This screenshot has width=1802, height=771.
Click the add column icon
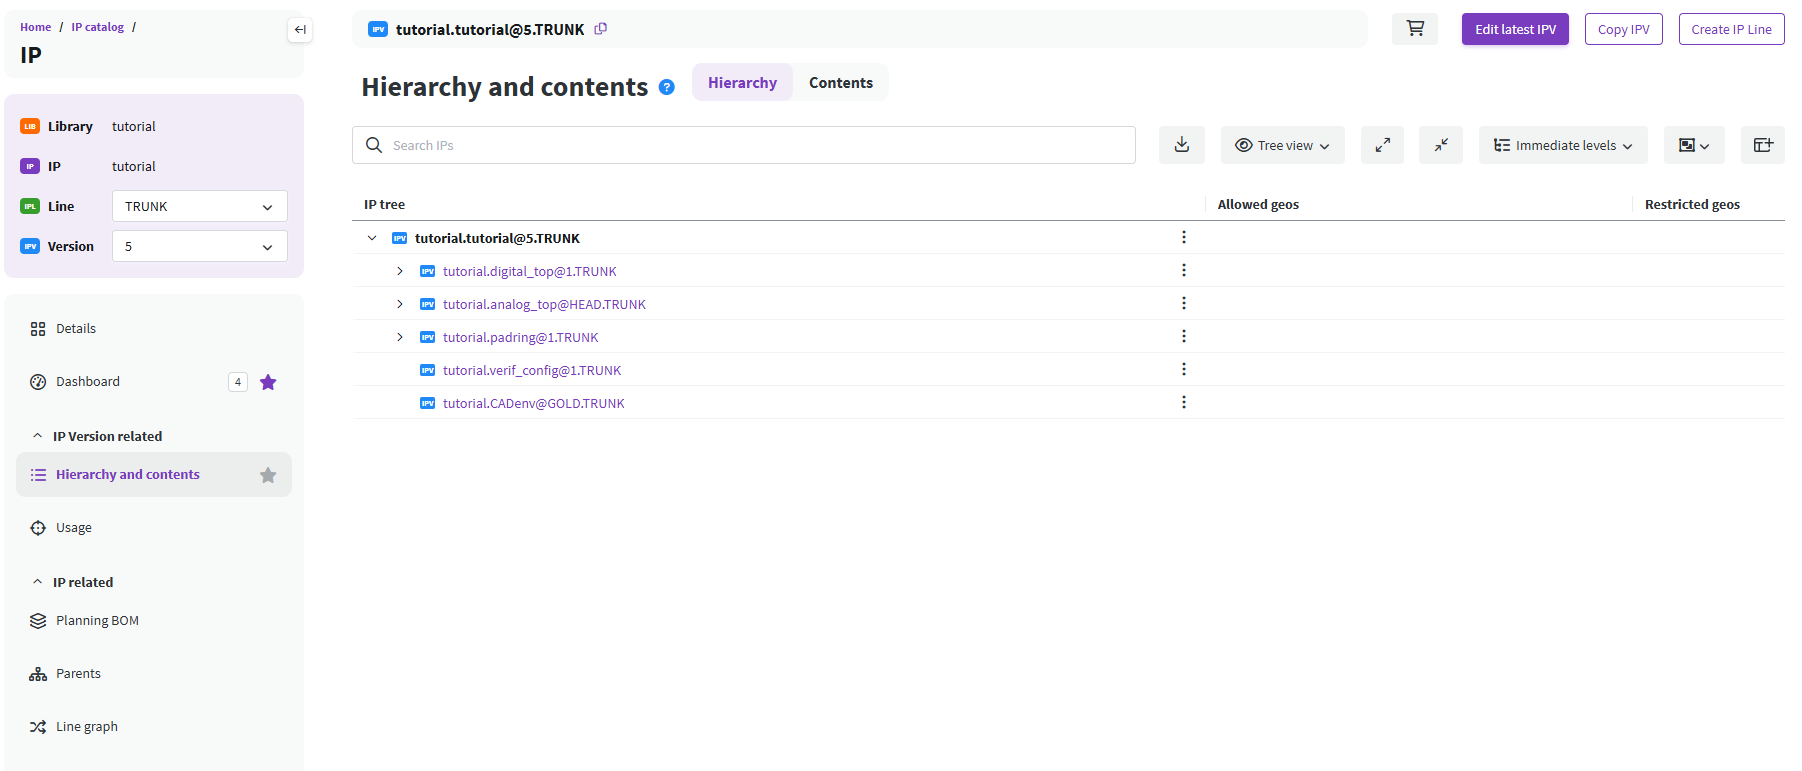point(1762,145)
